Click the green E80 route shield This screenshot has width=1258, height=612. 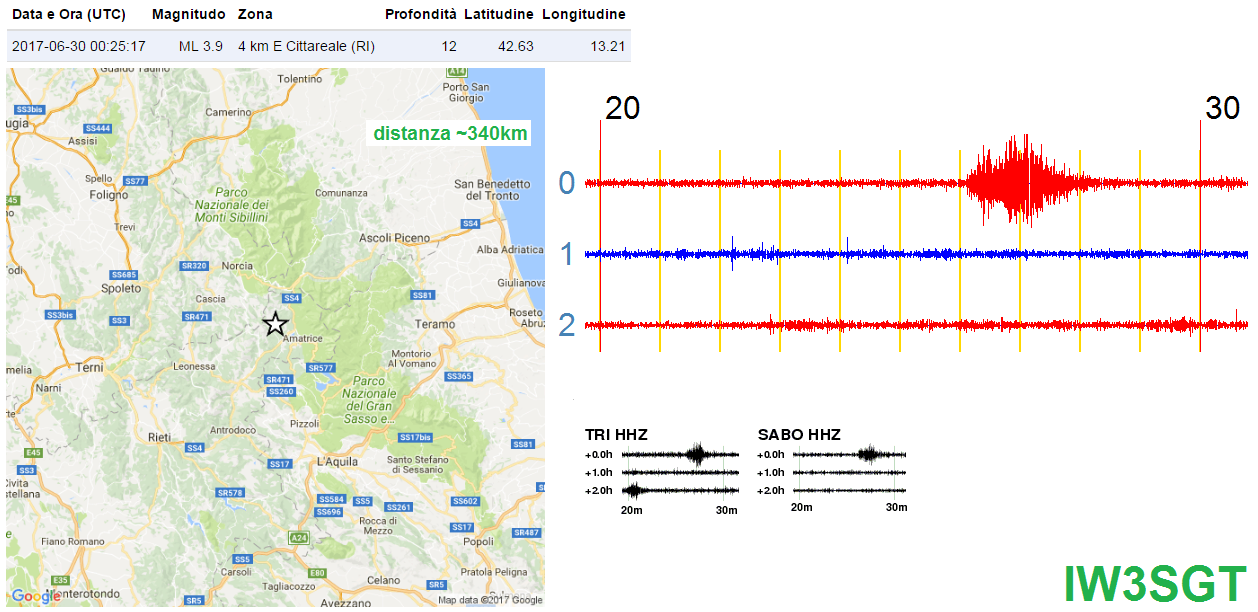(317, 572)
